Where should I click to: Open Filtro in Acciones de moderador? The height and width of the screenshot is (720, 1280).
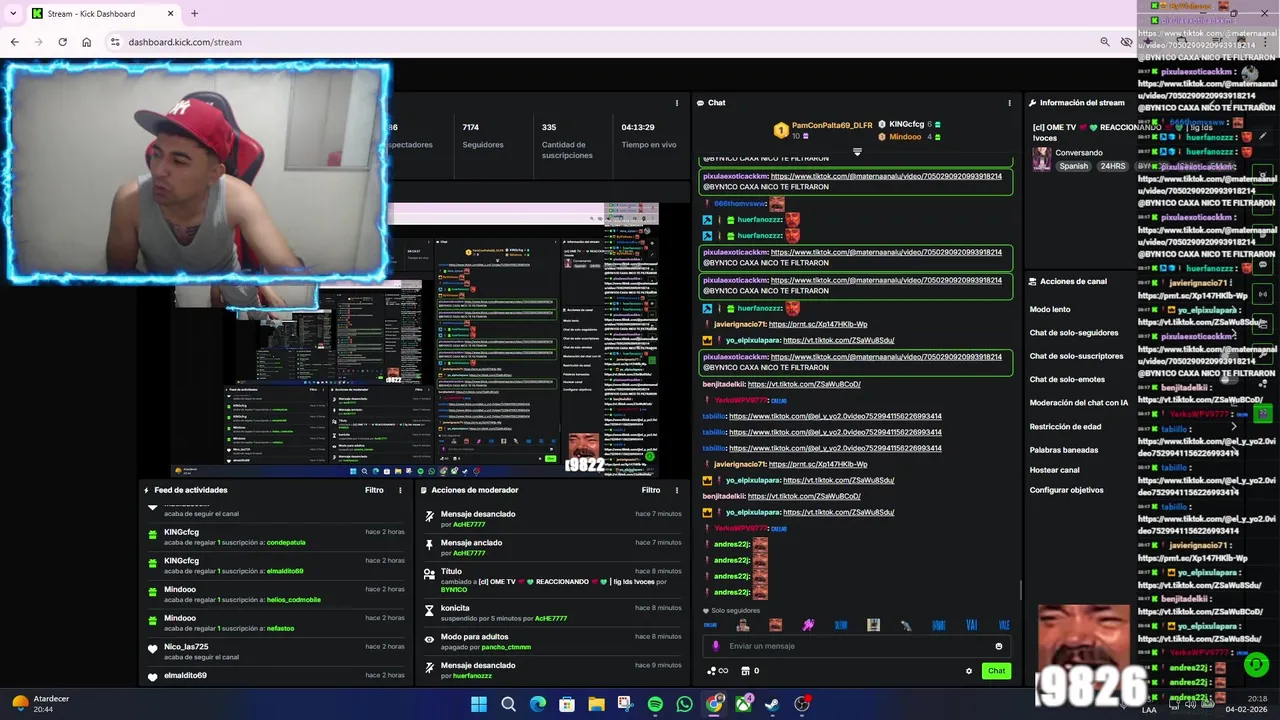[650, 490]
